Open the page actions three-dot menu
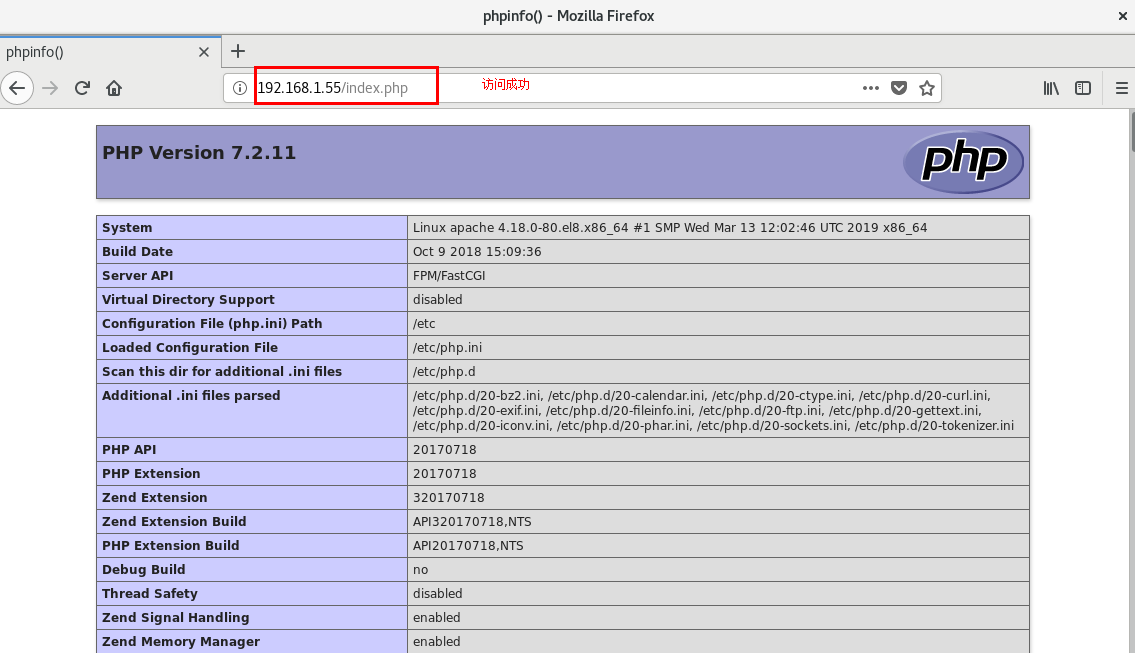The image size is (1135, 653). [871, 88]
